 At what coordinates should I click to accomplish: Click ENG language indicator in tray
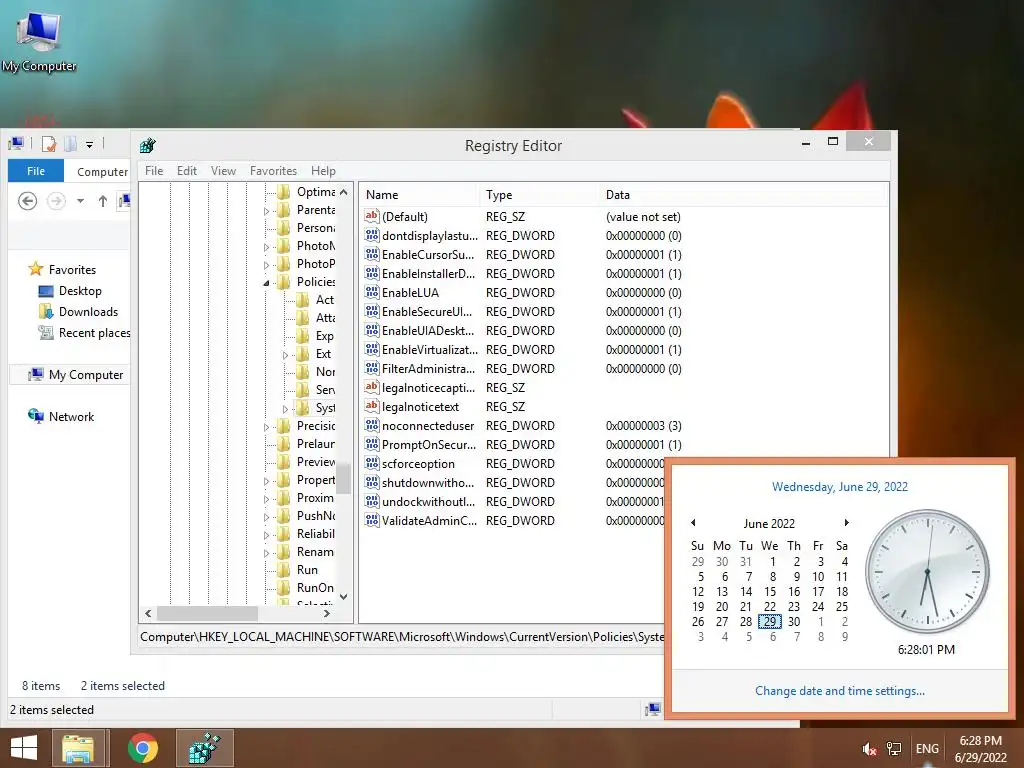[x=927, y=749]
